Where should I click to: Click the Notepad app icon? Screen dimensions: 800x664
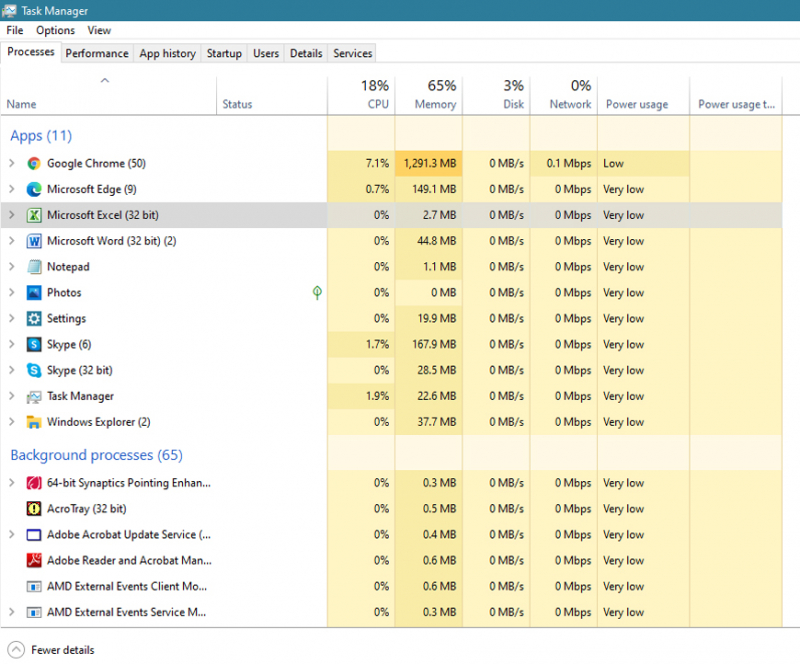click(x=34, y=267)
